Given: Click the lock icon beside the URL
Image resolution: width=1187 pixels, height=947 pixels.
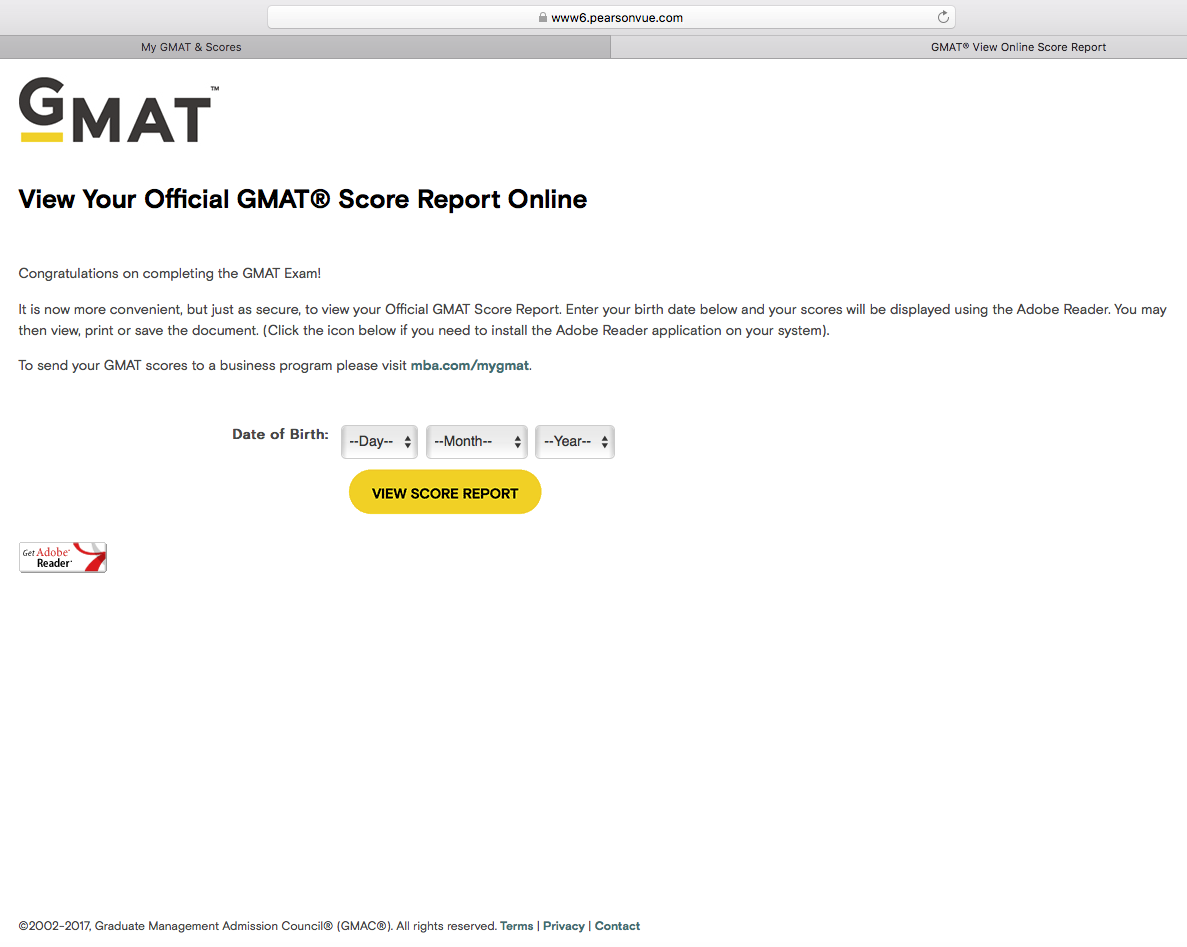Looking at the screenshot, I should pyautogui.click(x=543, y=17).
